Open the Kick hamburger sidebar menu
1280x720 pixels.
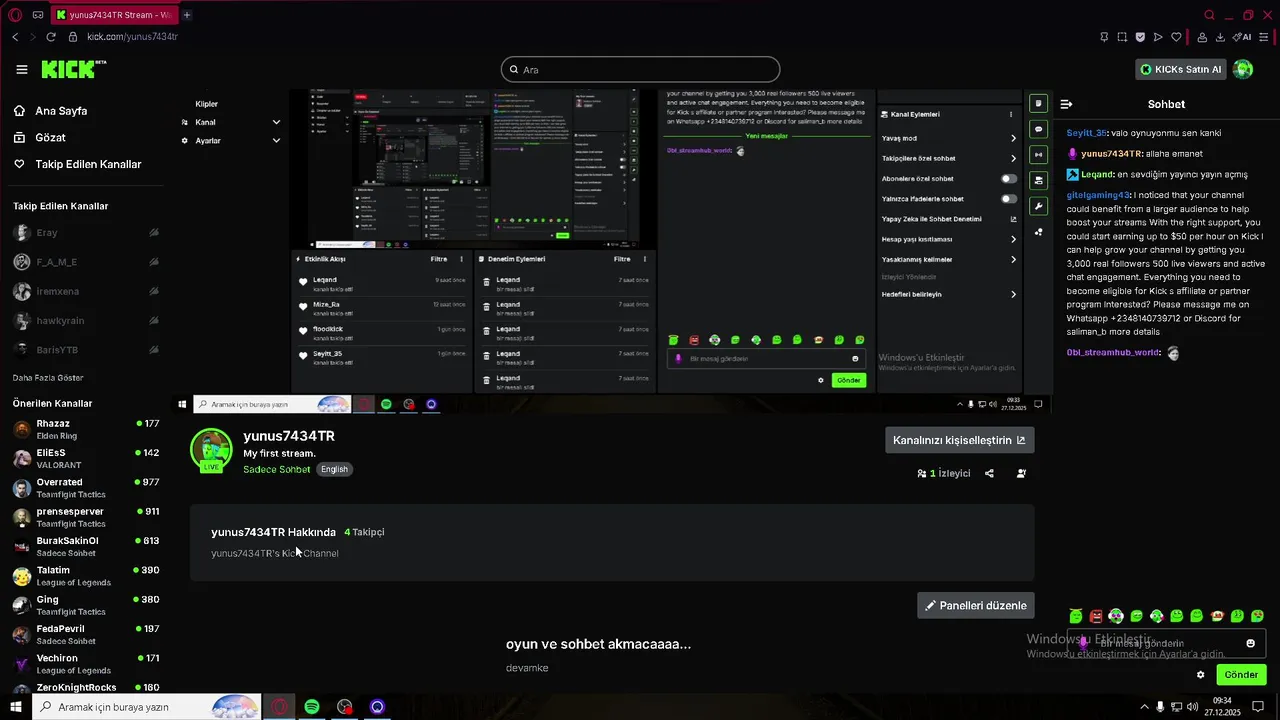[22, 69]
